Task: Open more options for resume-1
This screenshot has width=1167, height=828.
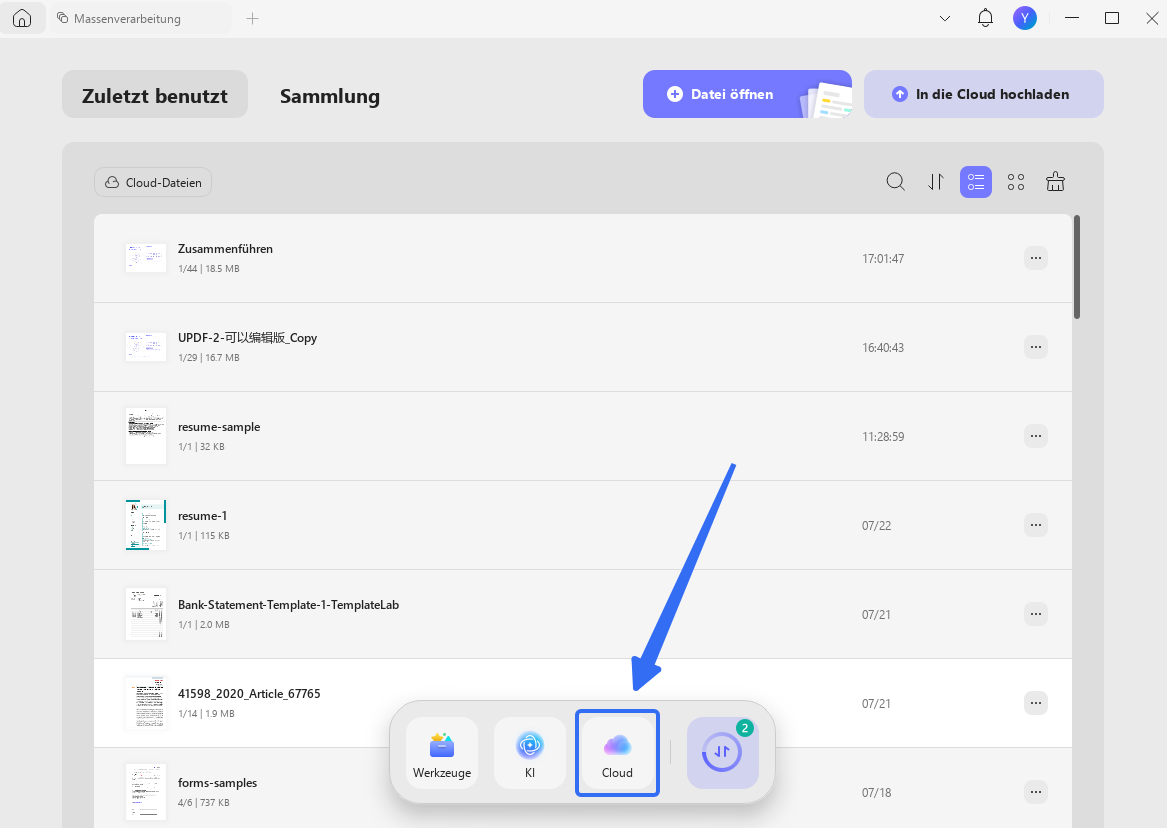Action: 1036,524
